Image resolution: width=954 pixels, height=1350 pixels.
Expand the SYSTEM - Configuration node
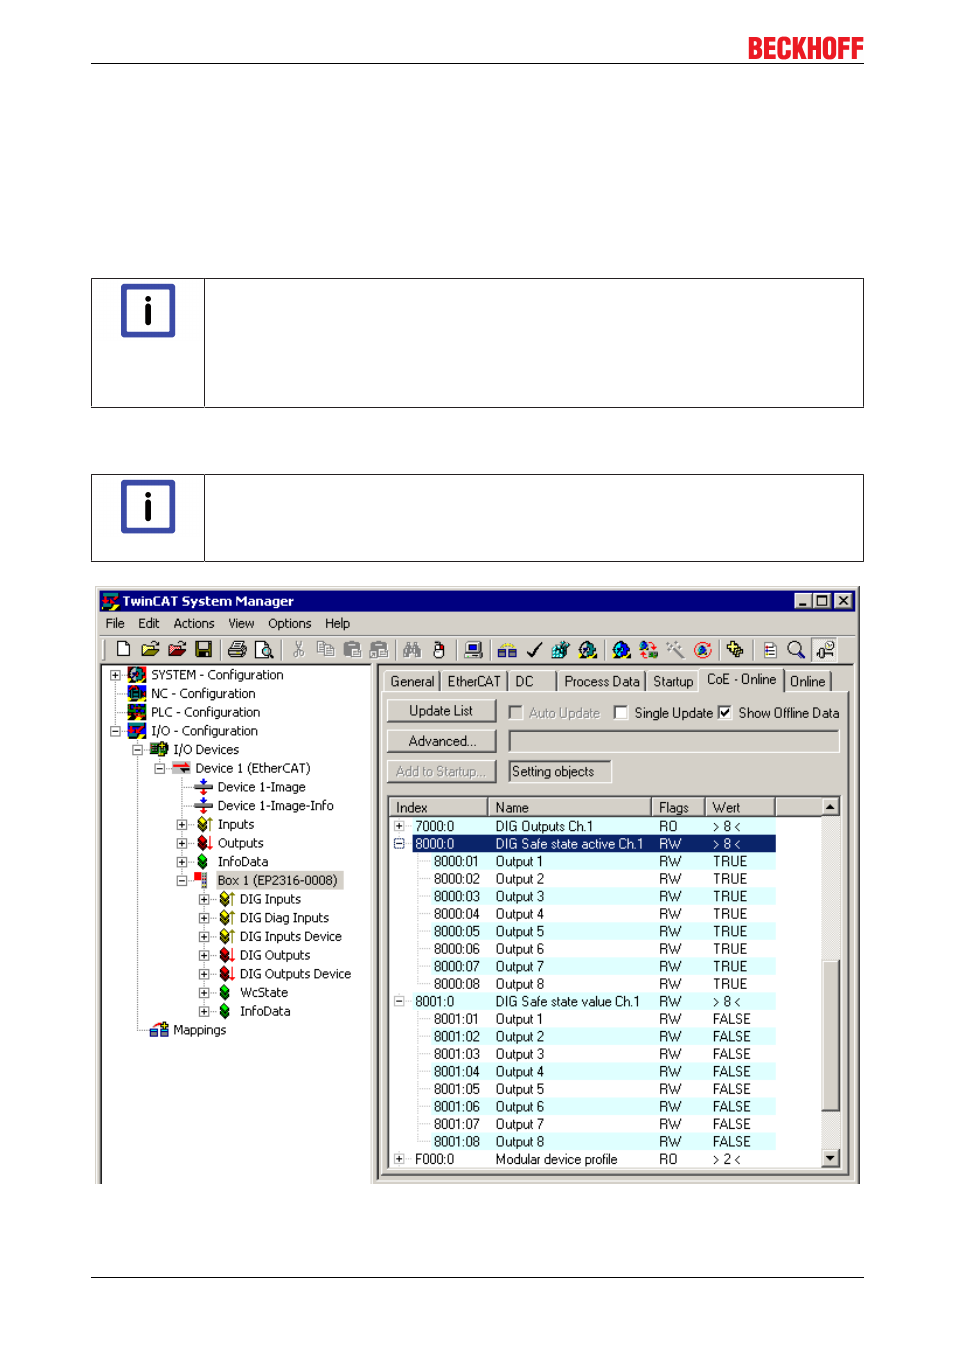pos(115,675)
